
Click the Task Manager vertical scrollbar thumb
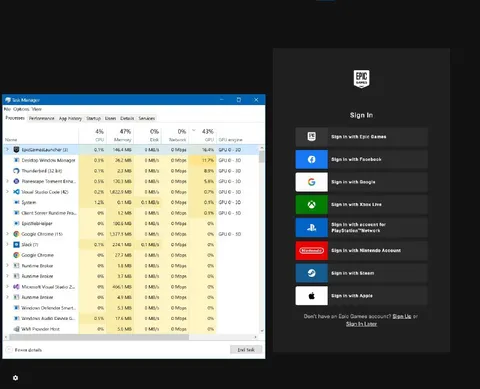coord(262,156)
